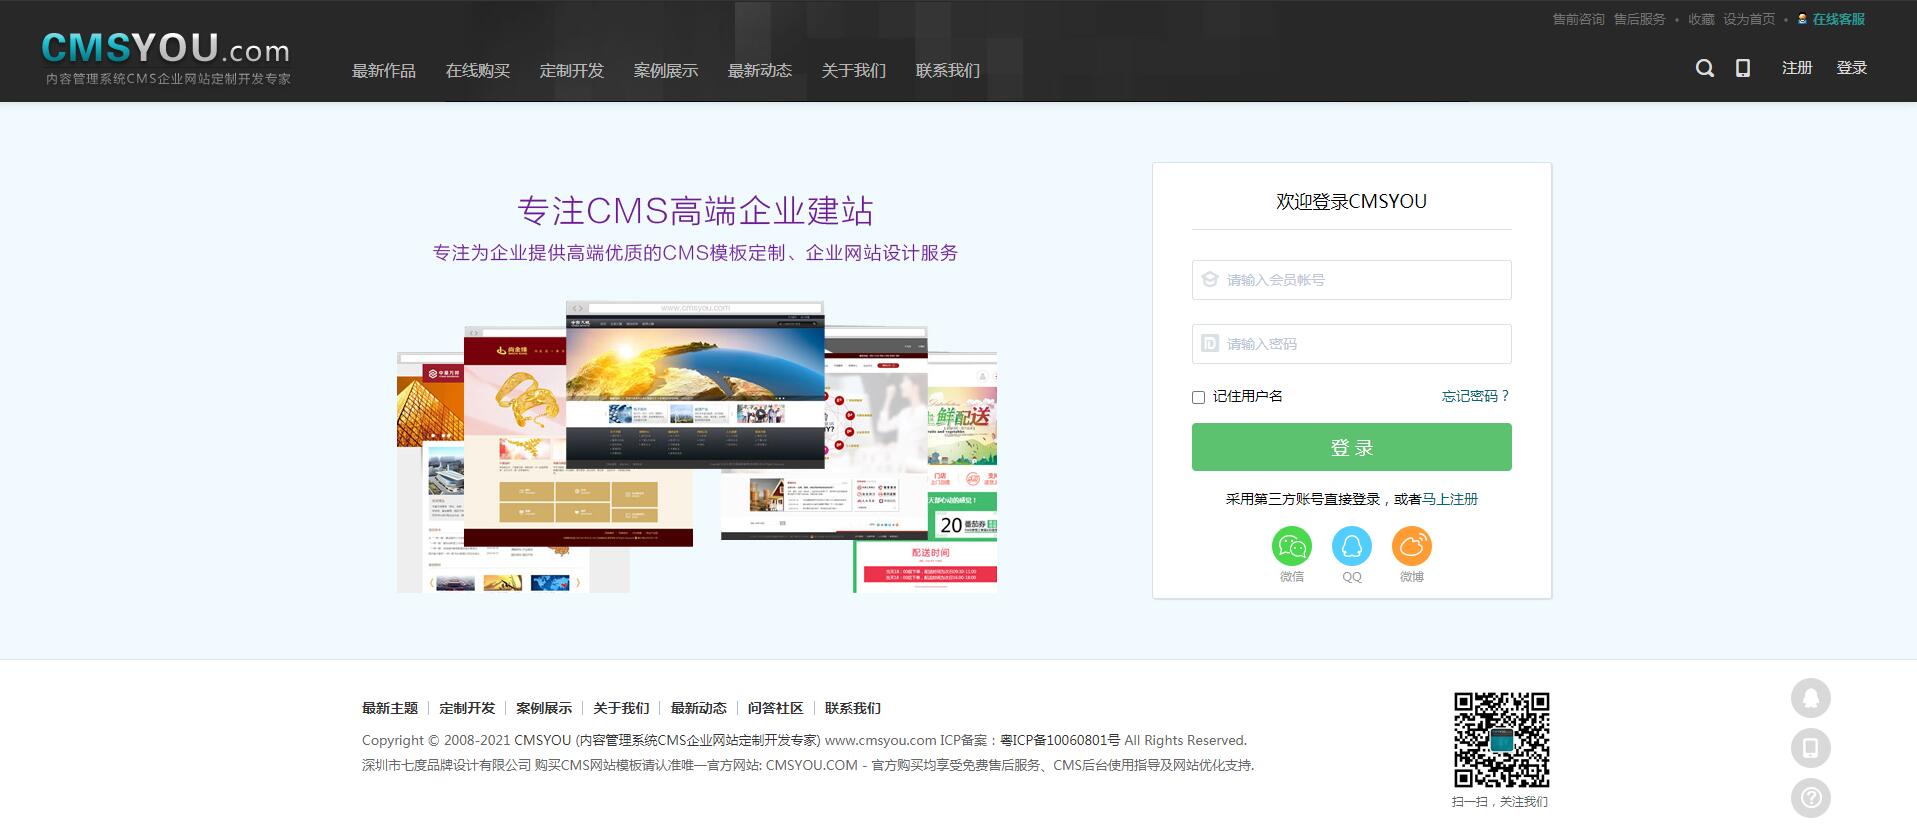Open footer link 问答社区
Image resolution: width=1917 pixels, height=833 pixels.
pyautogui.click(x=775, y=708)
